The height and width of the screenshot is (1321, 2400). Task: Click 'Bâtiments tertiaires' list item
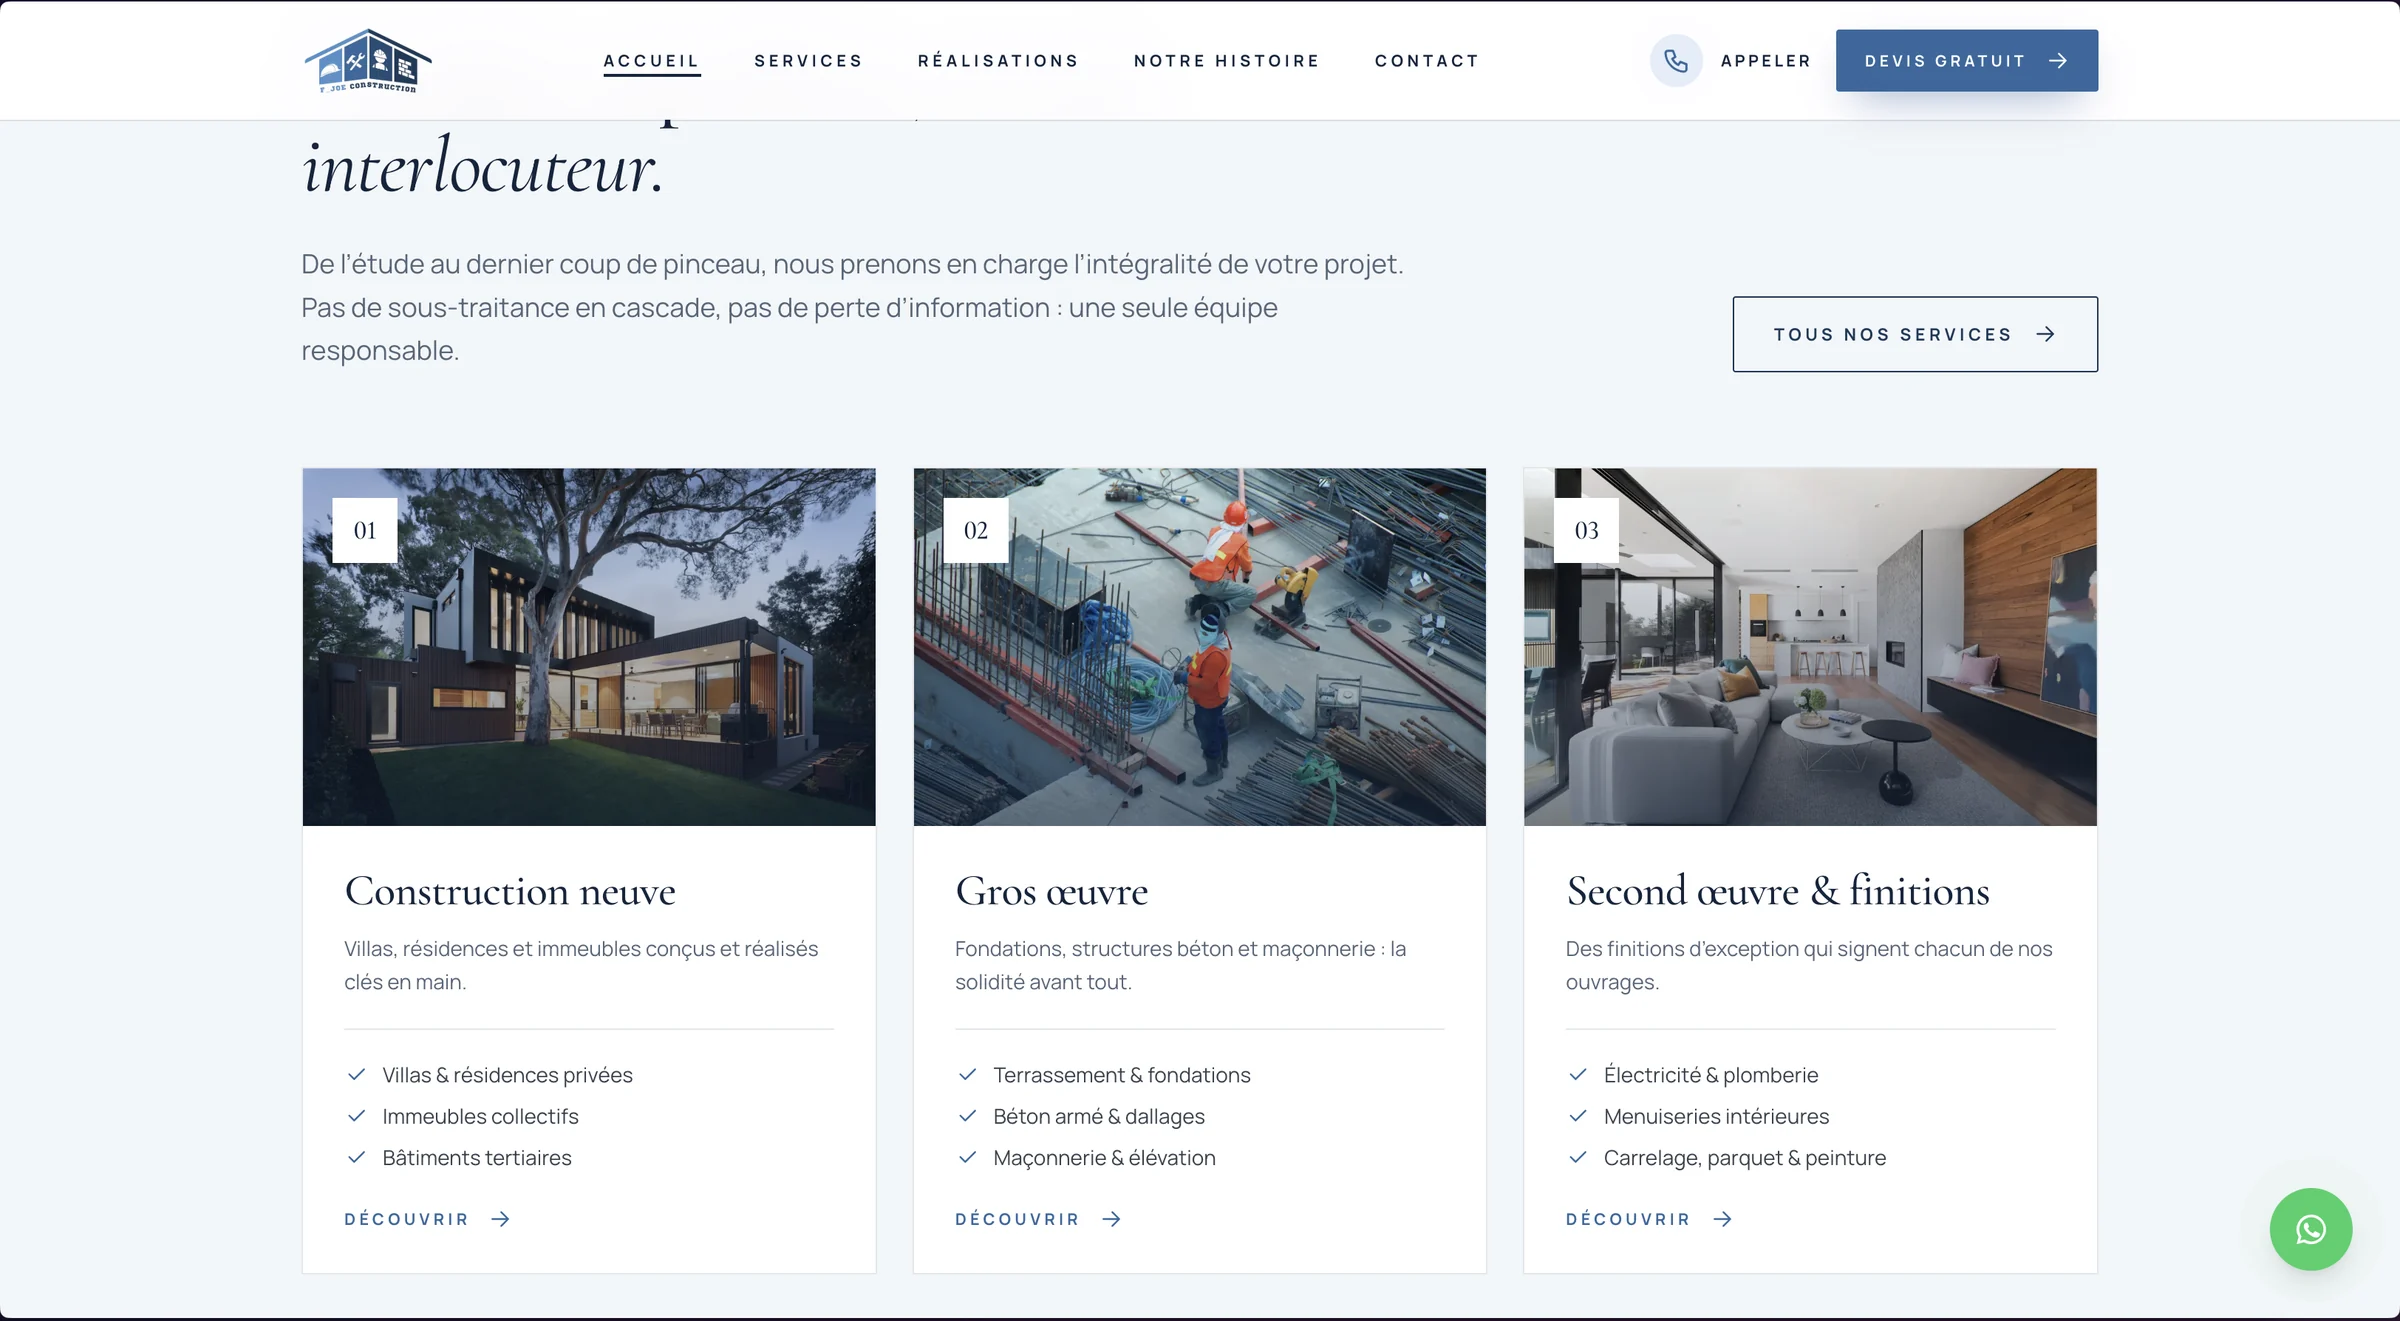[477, 1157]
